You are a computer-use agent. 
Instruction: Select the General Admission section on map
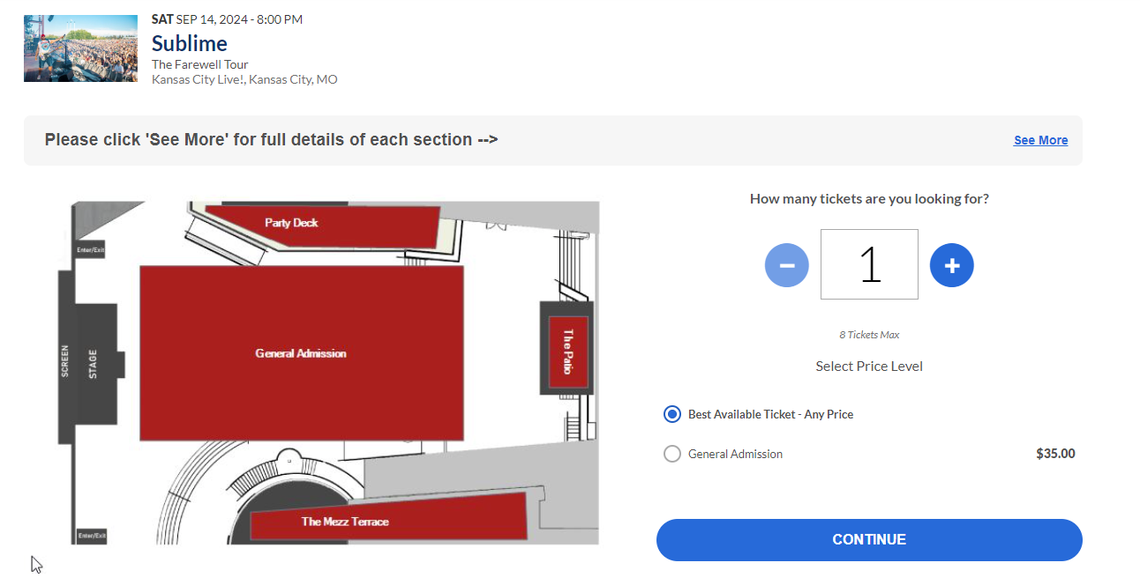click(302, 352)
